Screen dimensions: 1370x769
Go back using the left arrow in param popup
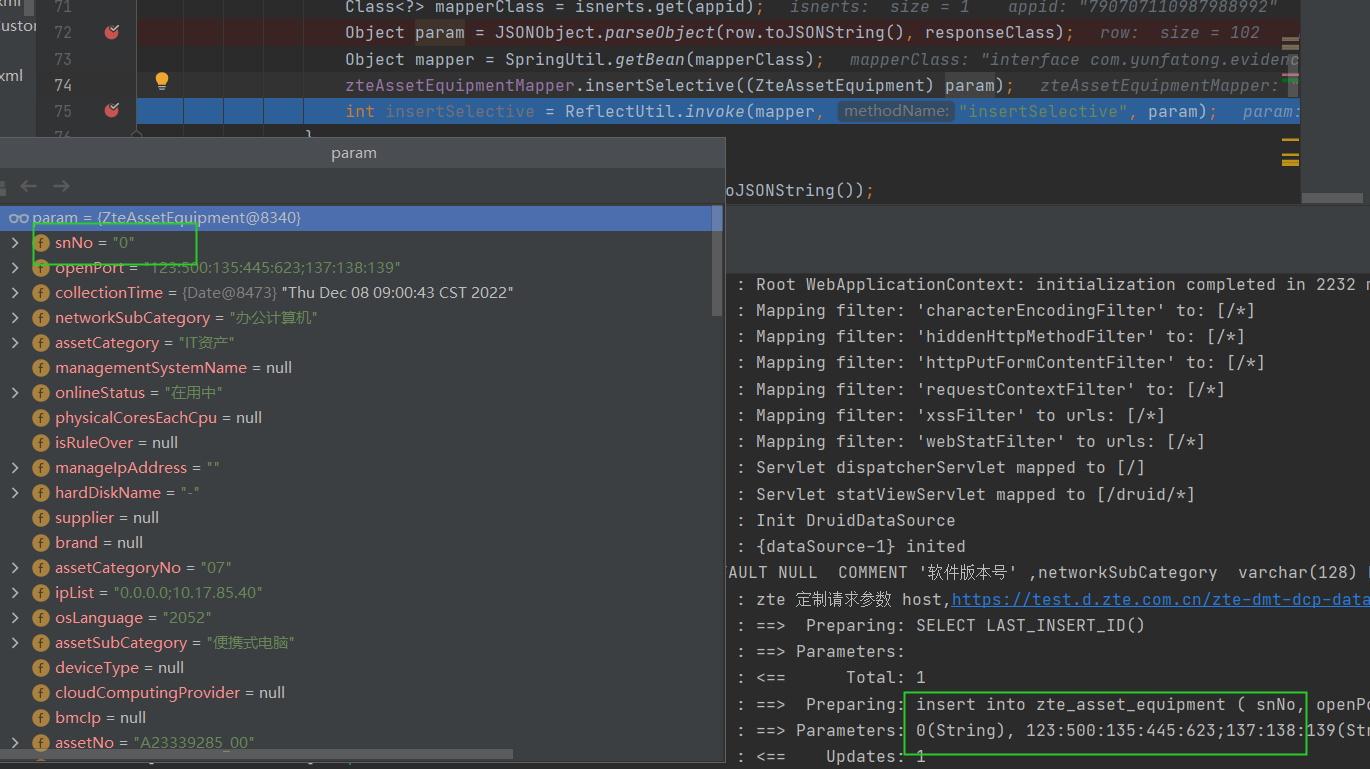coord(28,186)
